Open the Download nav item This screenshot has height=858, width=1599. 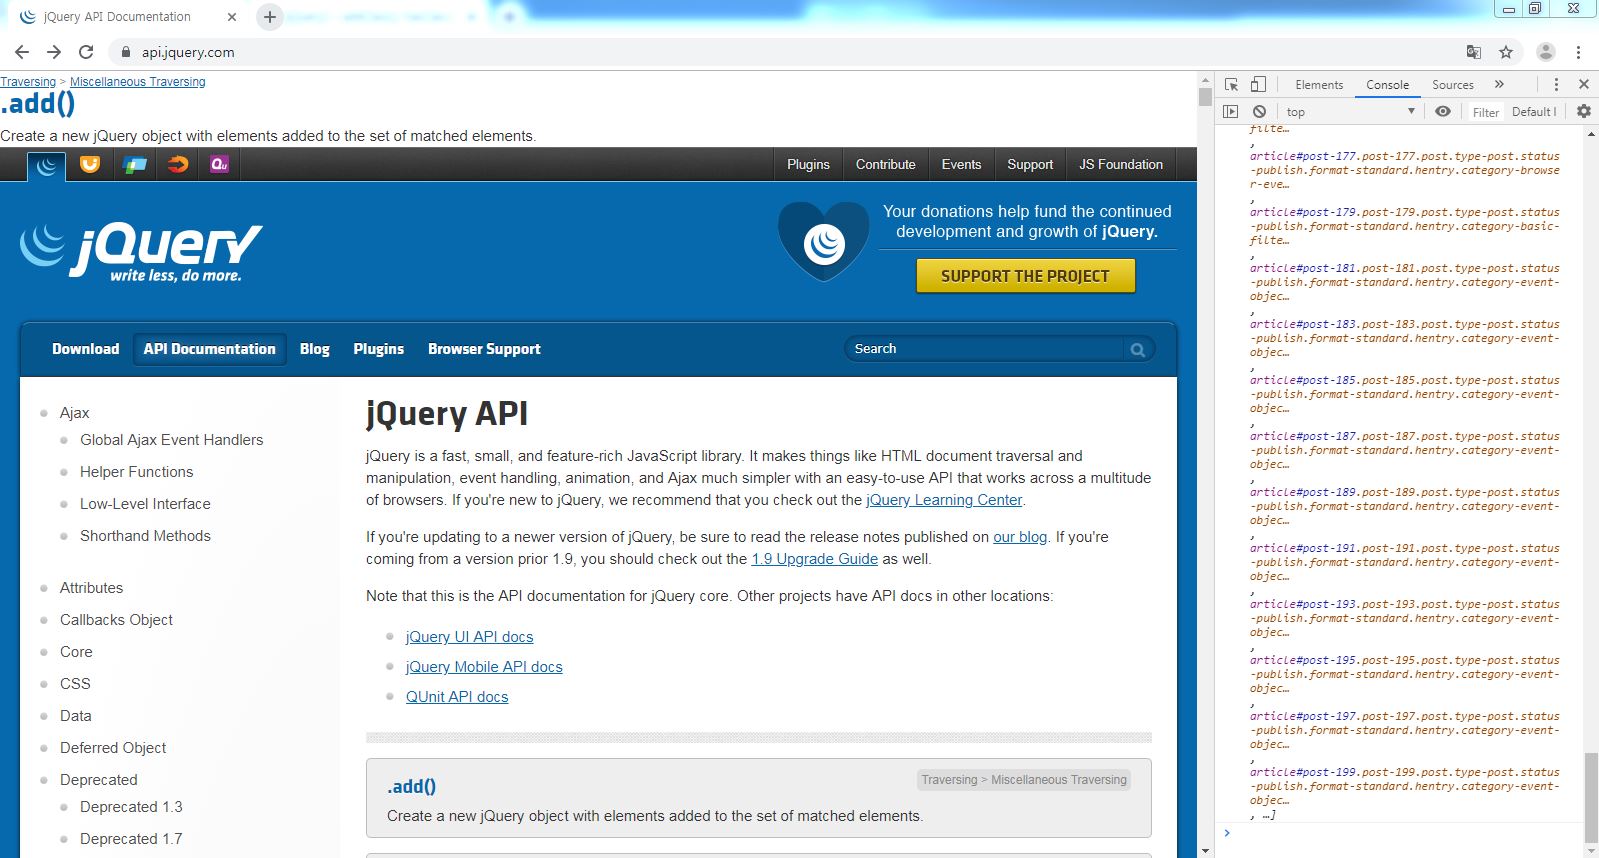85,349
